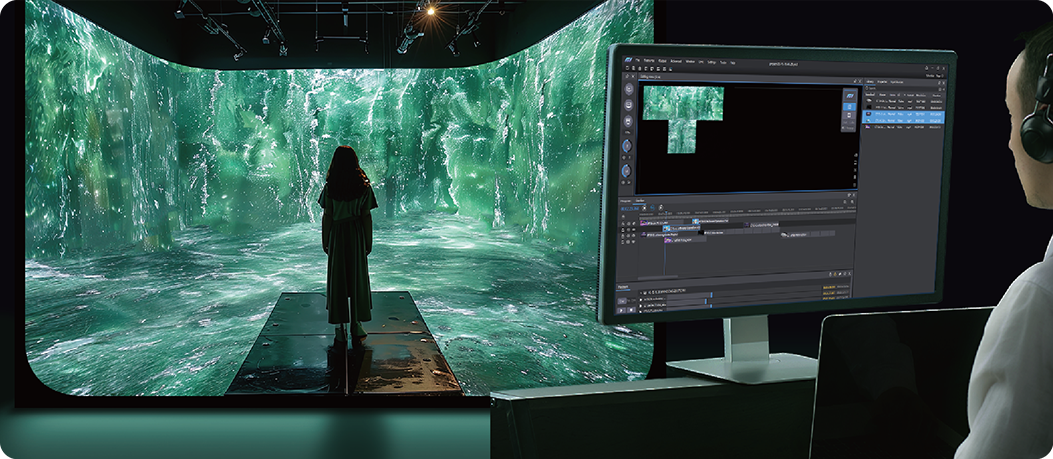The height and width of the screenshot is (459, 1053).
Task: Click the app logo left of the menu bar
Action: click(x=628, y=59)
